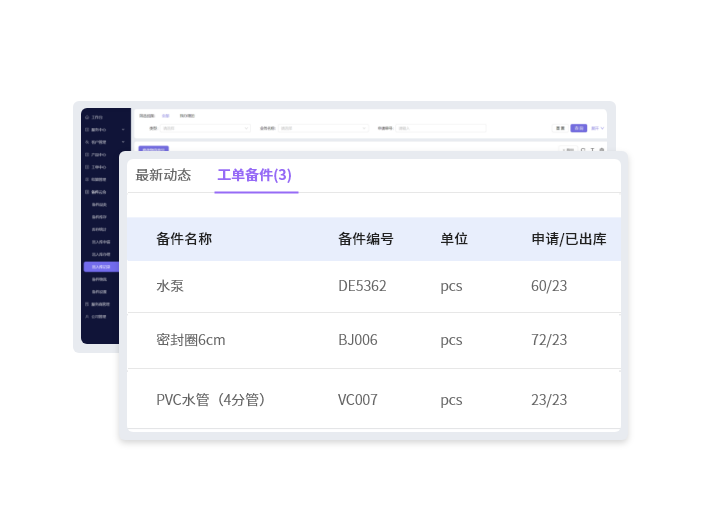Click the 申请/已出库 column header
The width and height of the screenshot is (716, 513).
pos(569,239)
